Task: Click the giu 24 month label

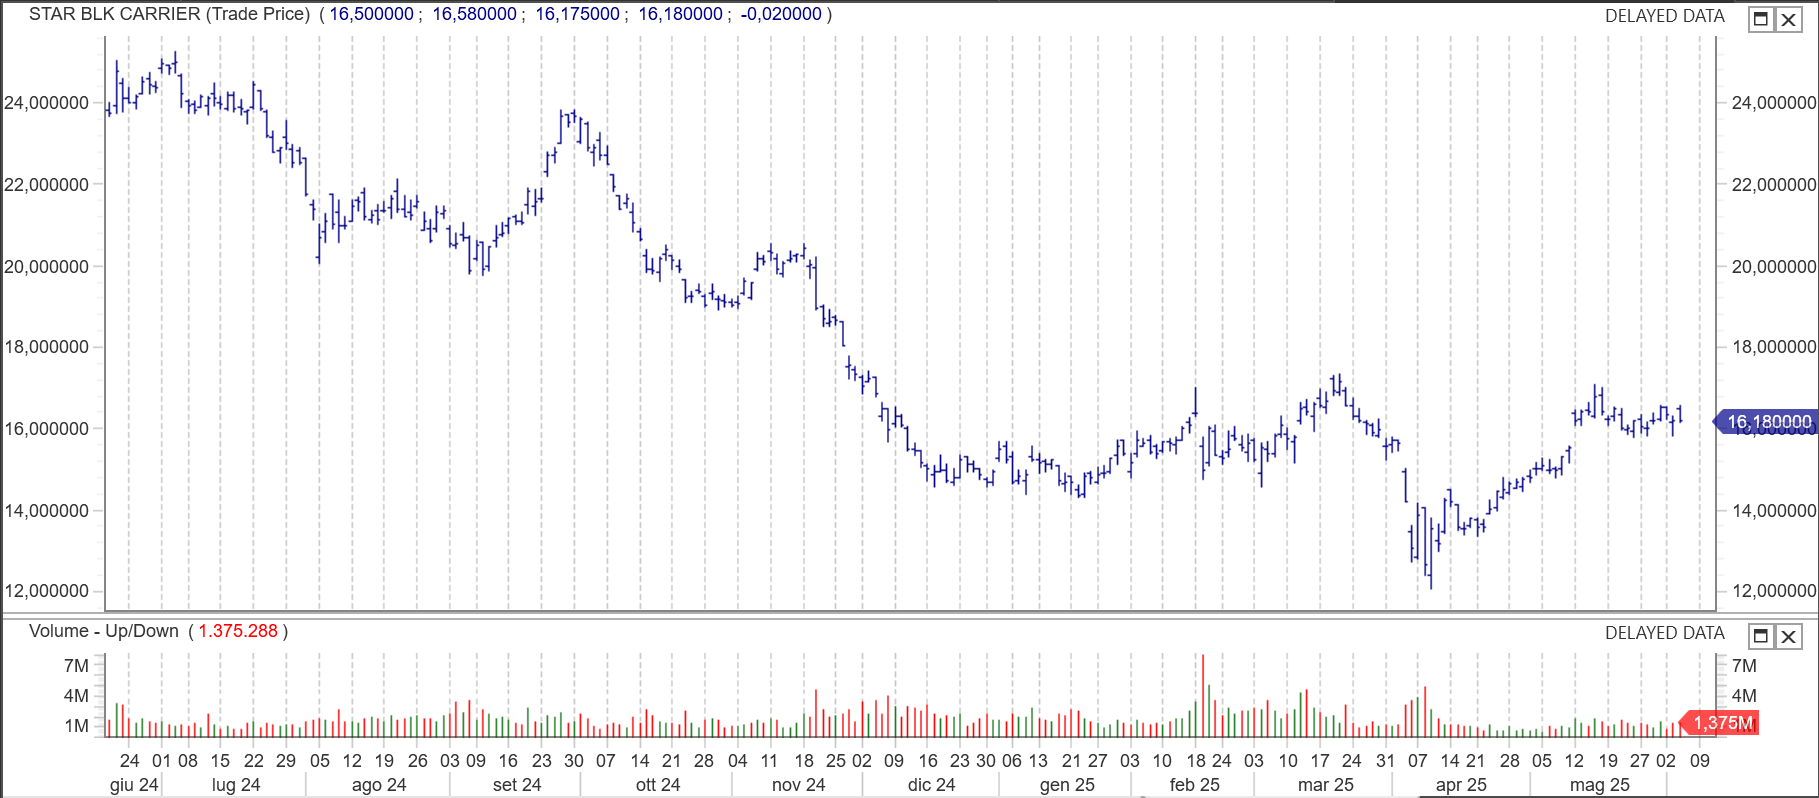Action: pos(134,785)
